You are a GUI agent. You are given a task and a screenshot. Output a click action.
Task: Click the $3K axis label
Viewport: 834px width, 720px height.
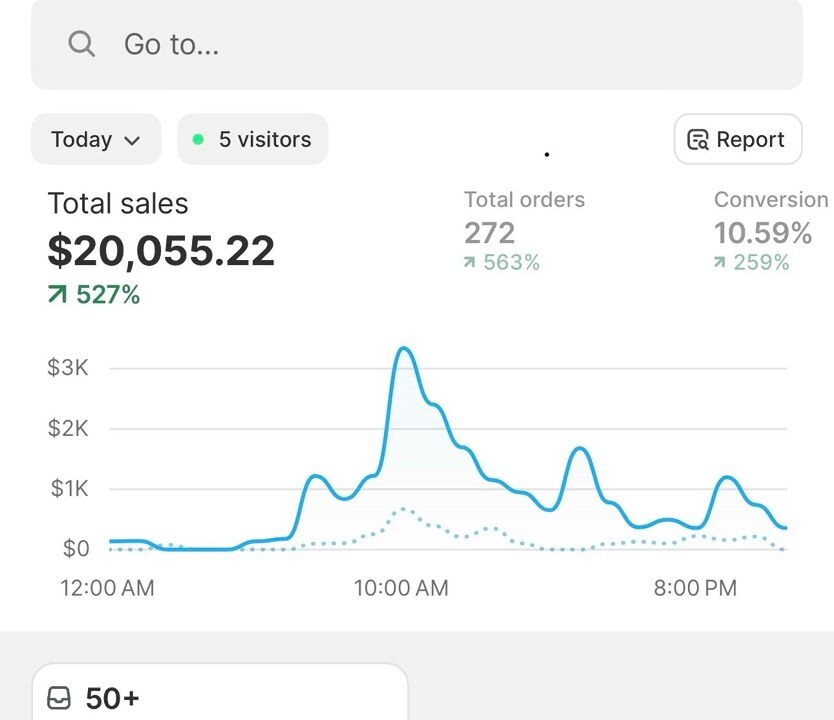coord(68,367)
